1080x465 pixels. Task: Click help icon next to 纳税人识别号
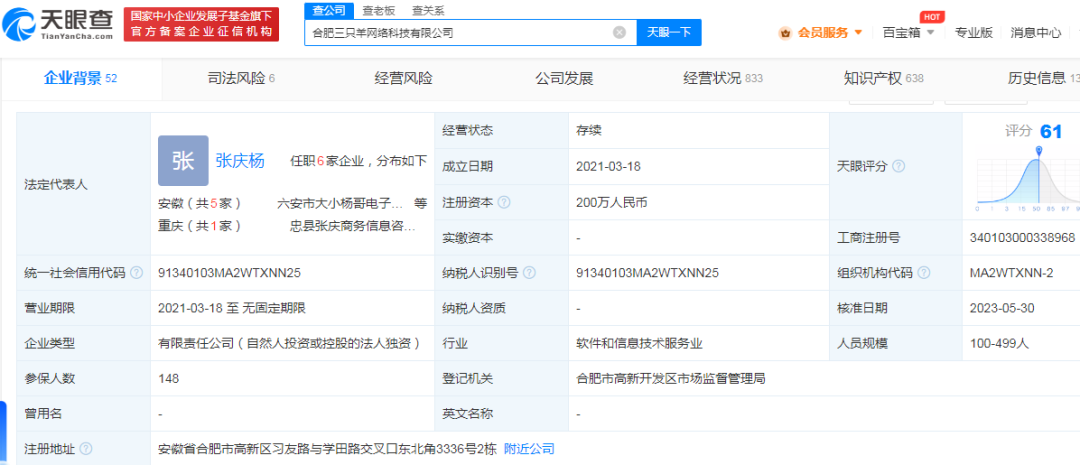(529, 273)
